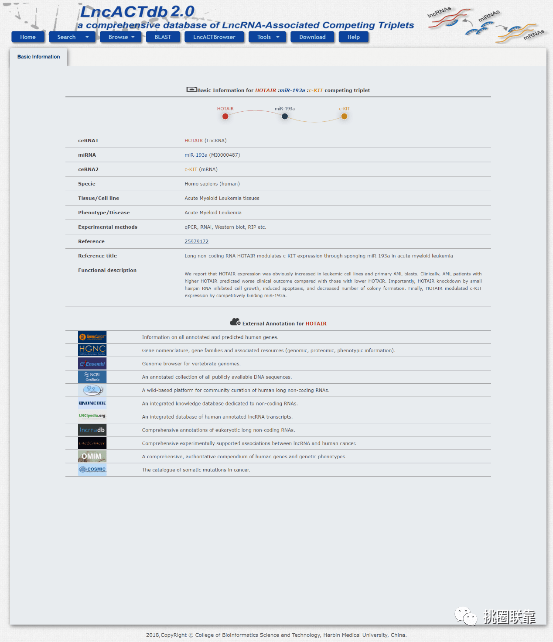The height and width of the screenshot is (642, 553).
Task: Go to the Home page
Action: [x=28, y=37]
